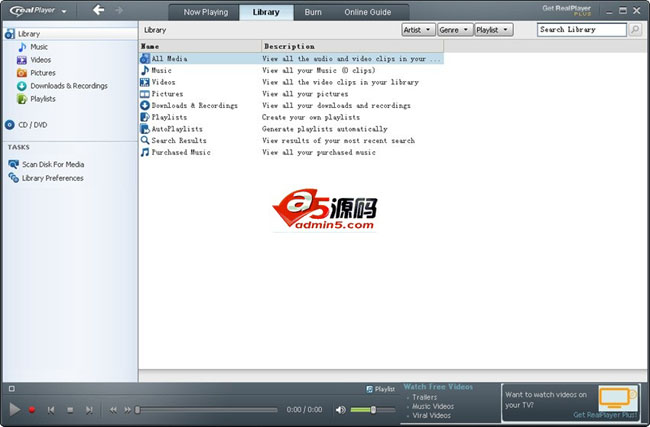Click 'Generate playlists automatically' description
The width and height of the screenshot is (650, 427).
[325, 129]
